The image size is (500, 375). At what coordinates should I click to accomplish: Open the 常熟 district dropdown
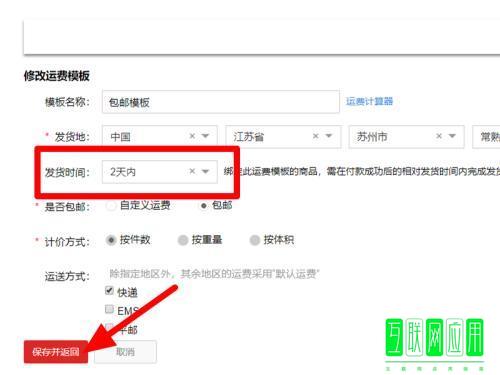[486, 137]
